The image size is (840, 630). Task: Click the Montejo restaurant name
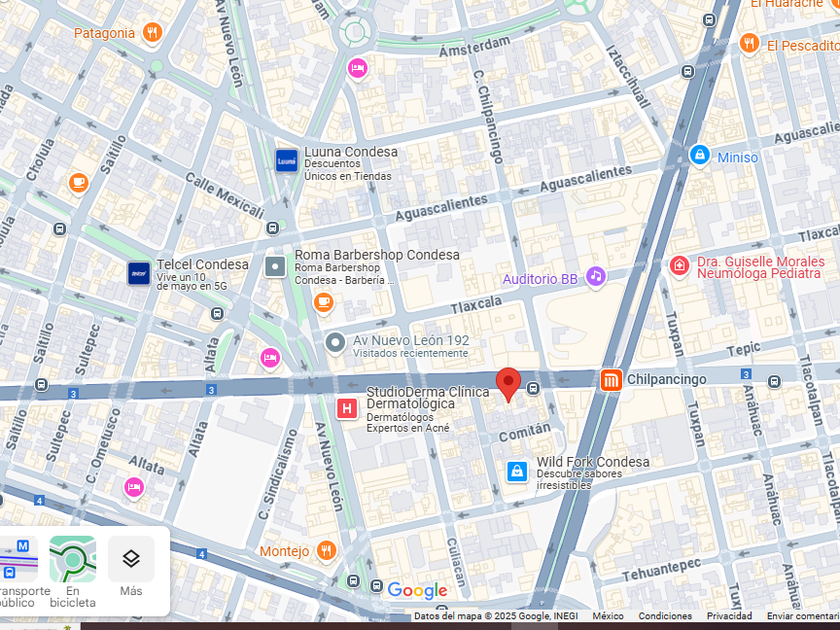click(x=284, y=551)
